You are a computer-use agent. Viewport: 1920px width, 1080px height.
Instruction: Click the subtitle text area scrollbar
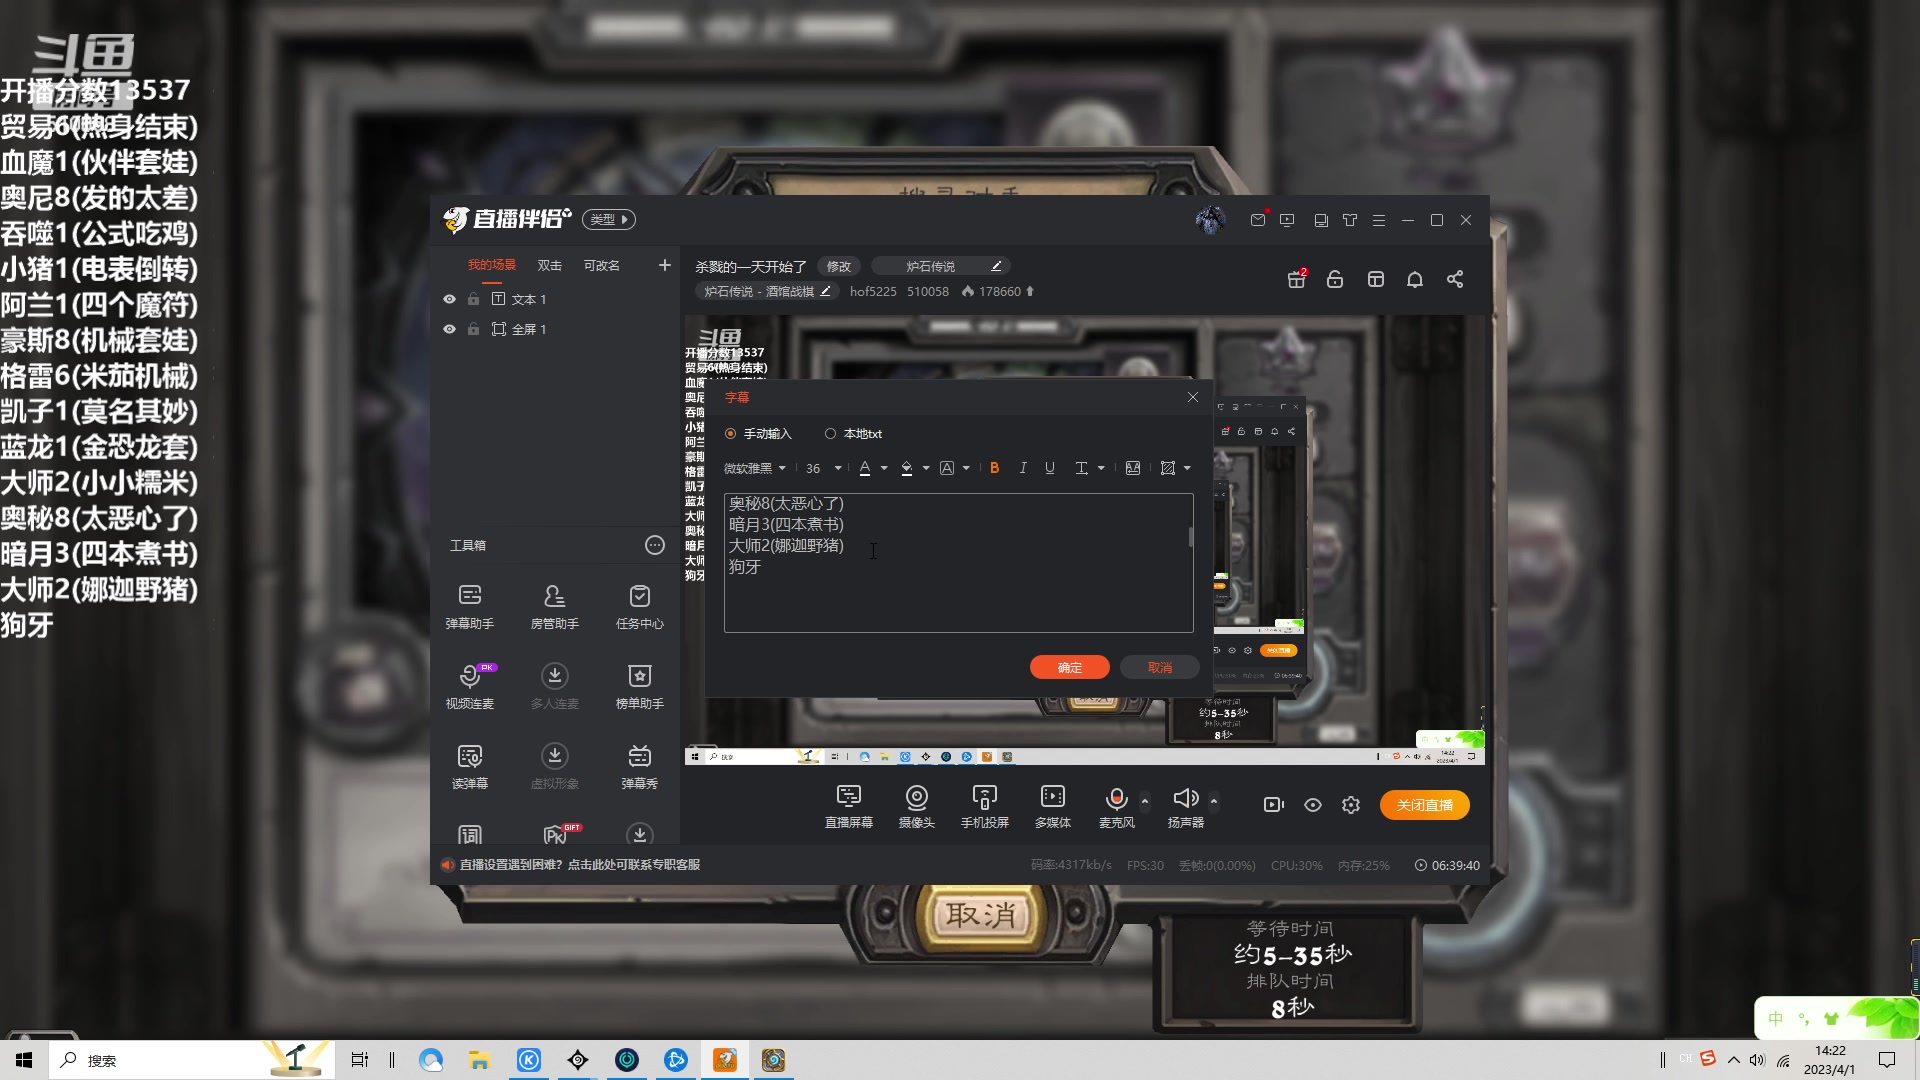pyautogui.click(x=1190, y=537)
